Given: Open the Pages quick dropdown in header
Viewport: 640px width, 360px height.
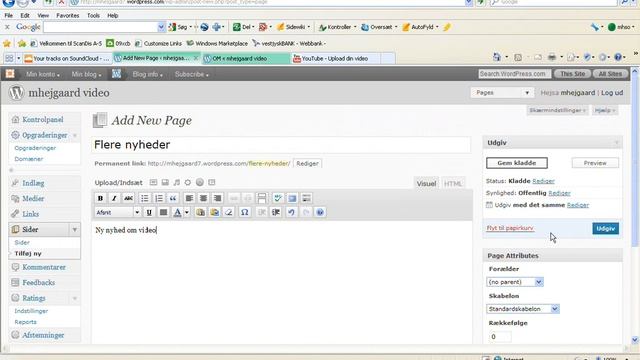Looking at the screenshot, I should (502, 93).
